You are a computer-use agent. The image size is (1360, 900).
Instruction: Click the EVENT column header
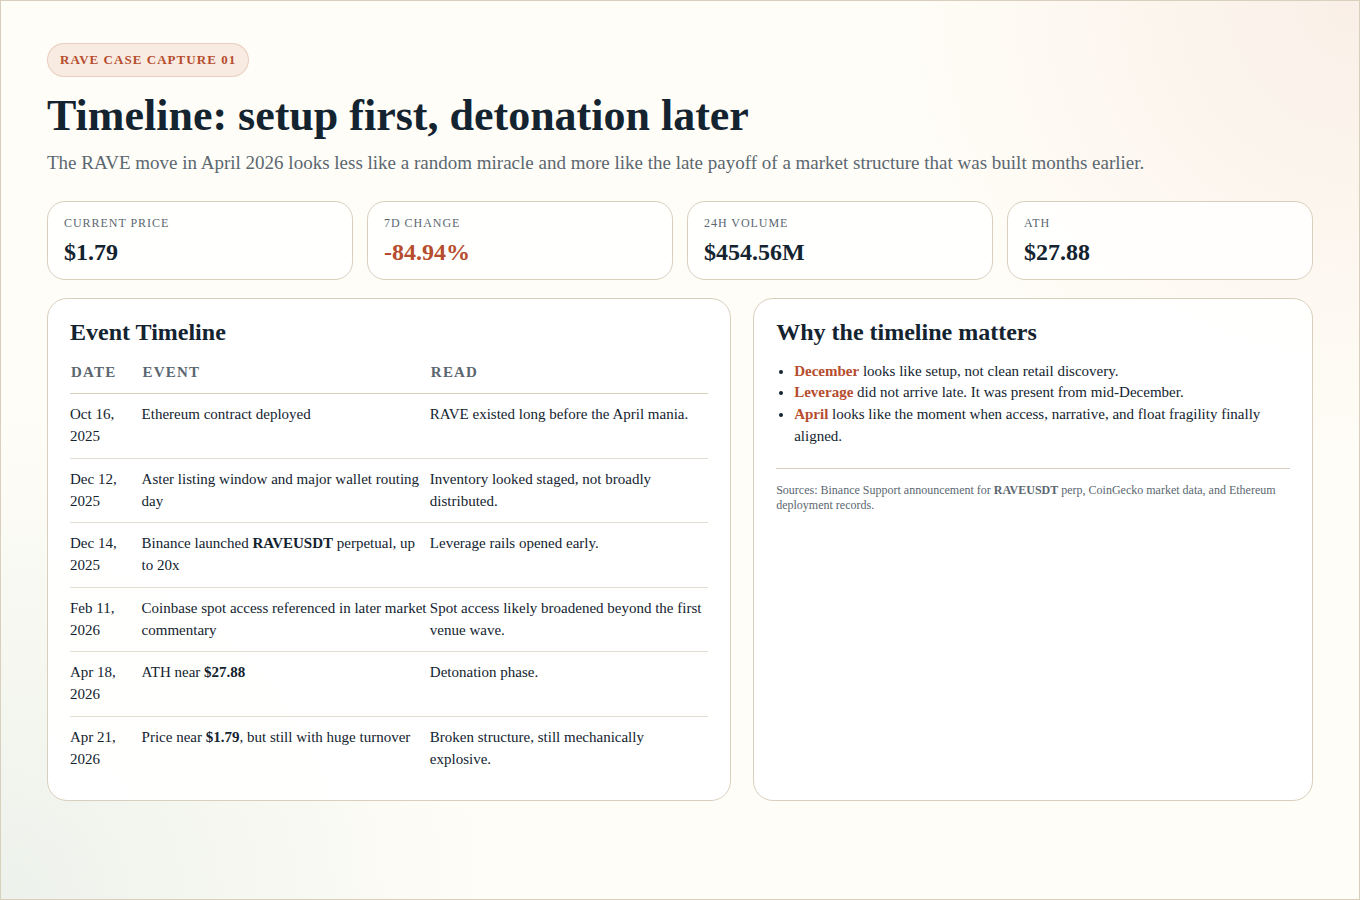(x=171, y=372)
